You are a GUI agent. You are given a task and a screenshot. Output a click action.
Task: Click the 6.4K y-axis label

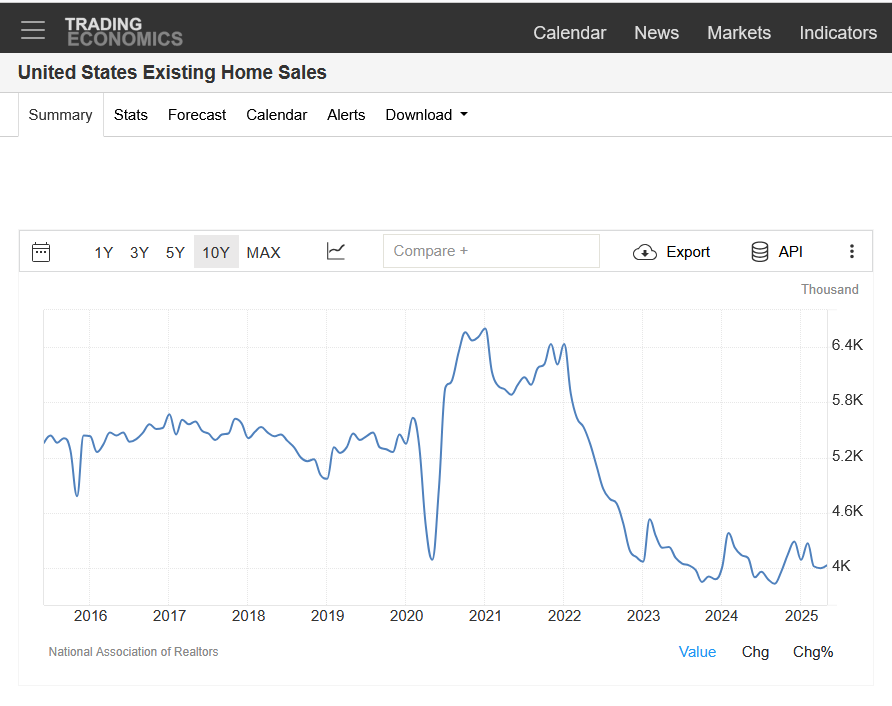pos(847,345)
